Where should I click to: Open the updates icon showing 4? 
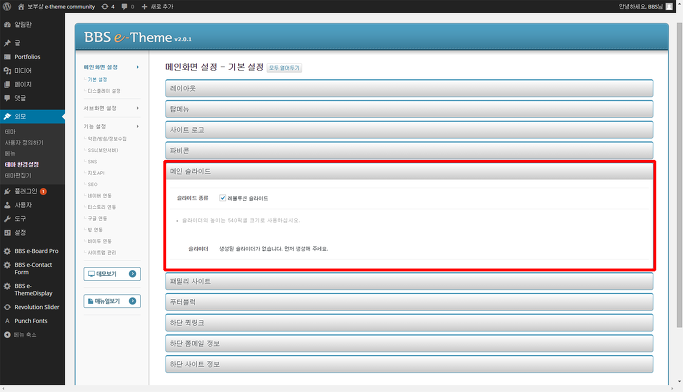click(x=108, y=7)
